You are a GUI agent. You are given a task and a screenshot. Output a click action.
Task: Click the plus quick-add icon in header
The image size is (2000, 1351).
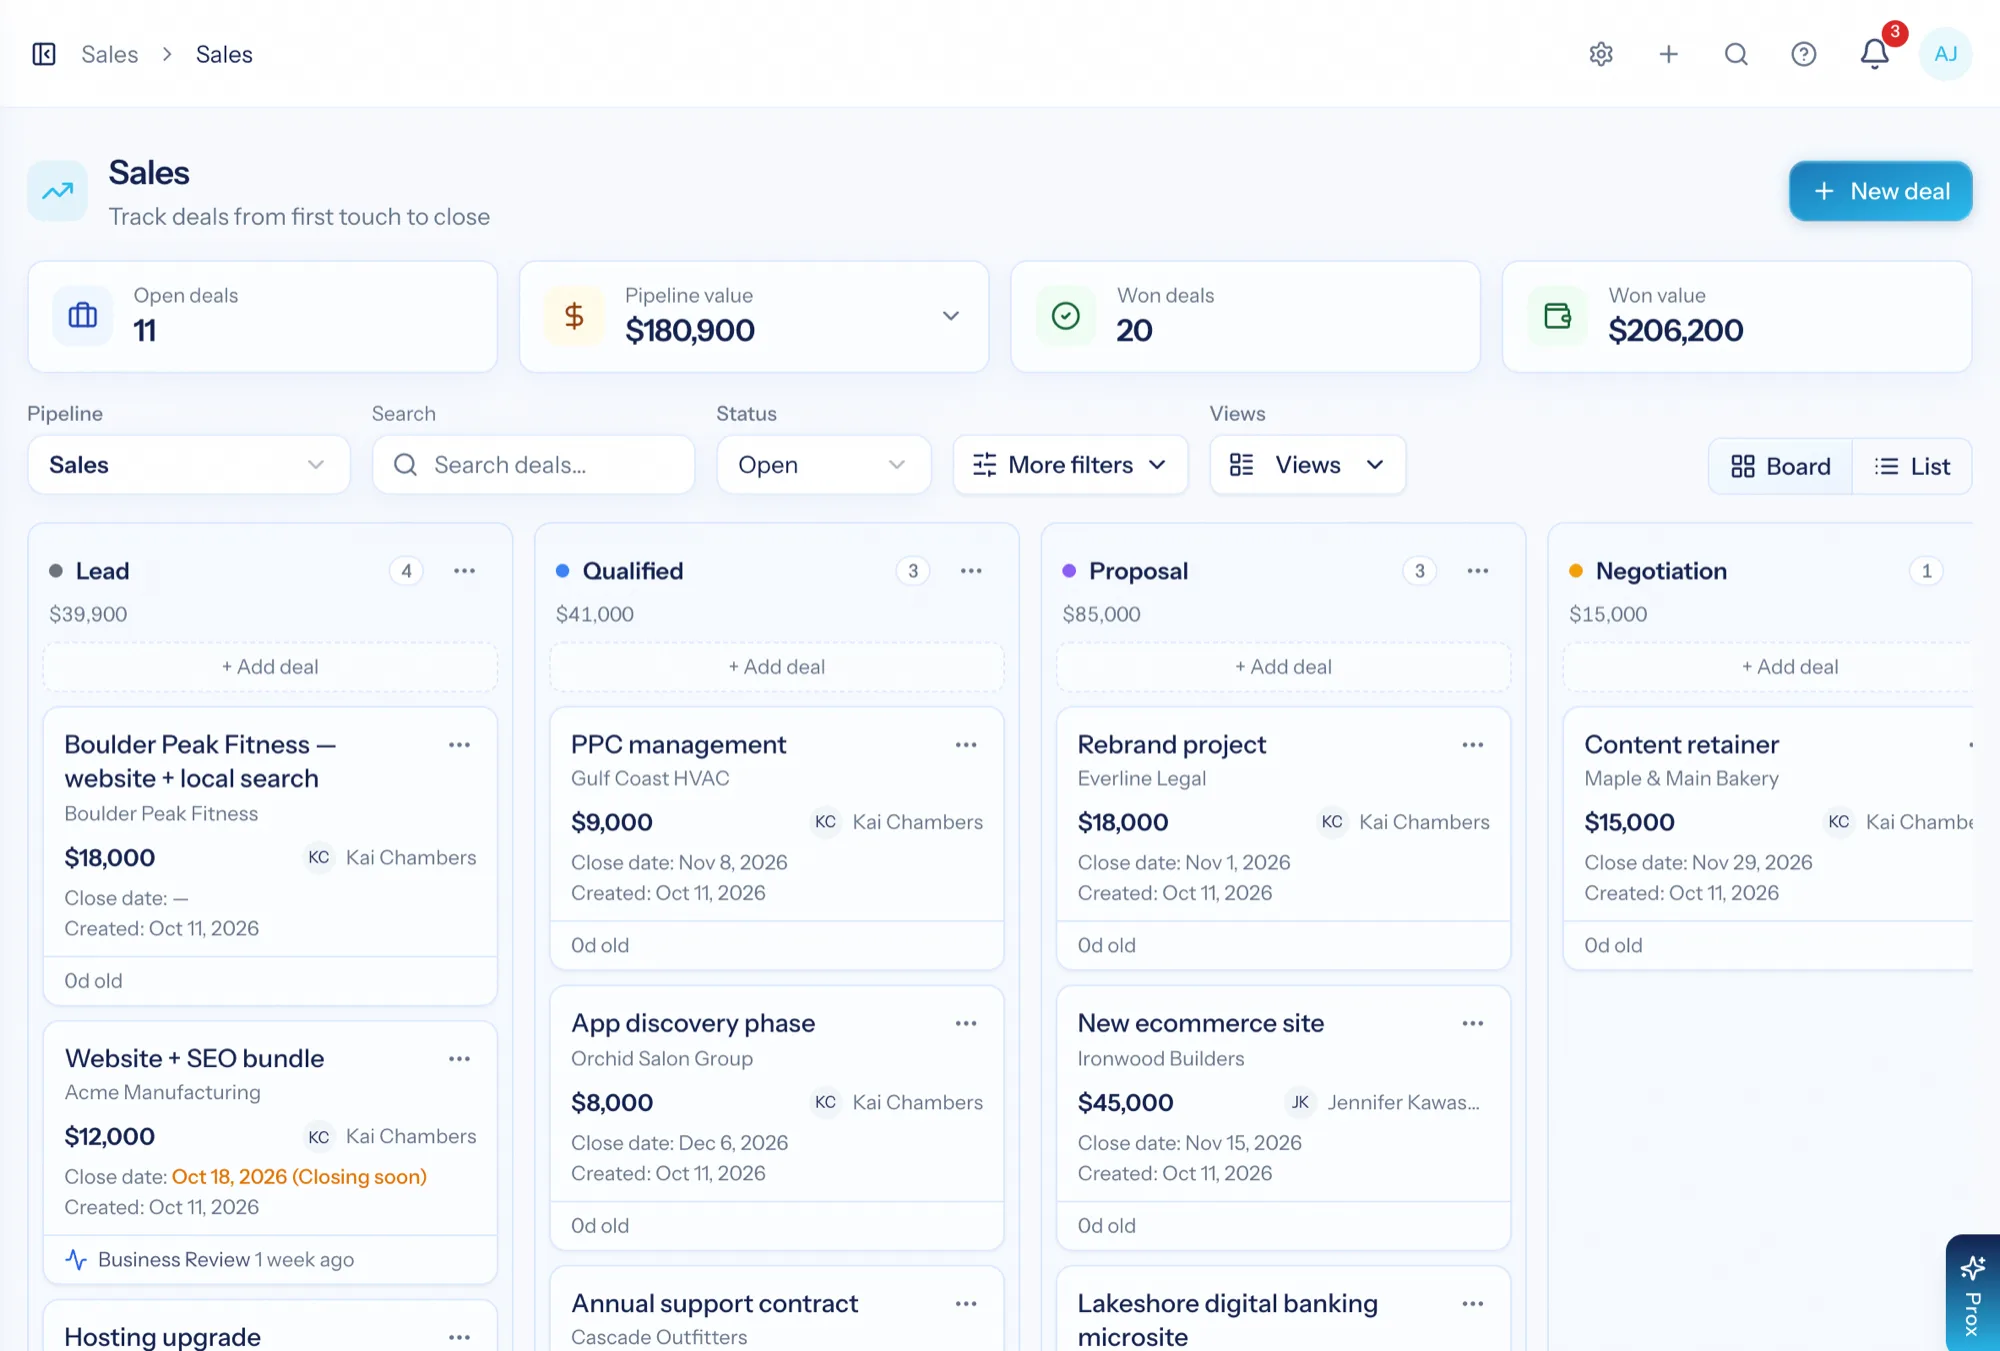pyautogui.click(x=1668, y=54)
